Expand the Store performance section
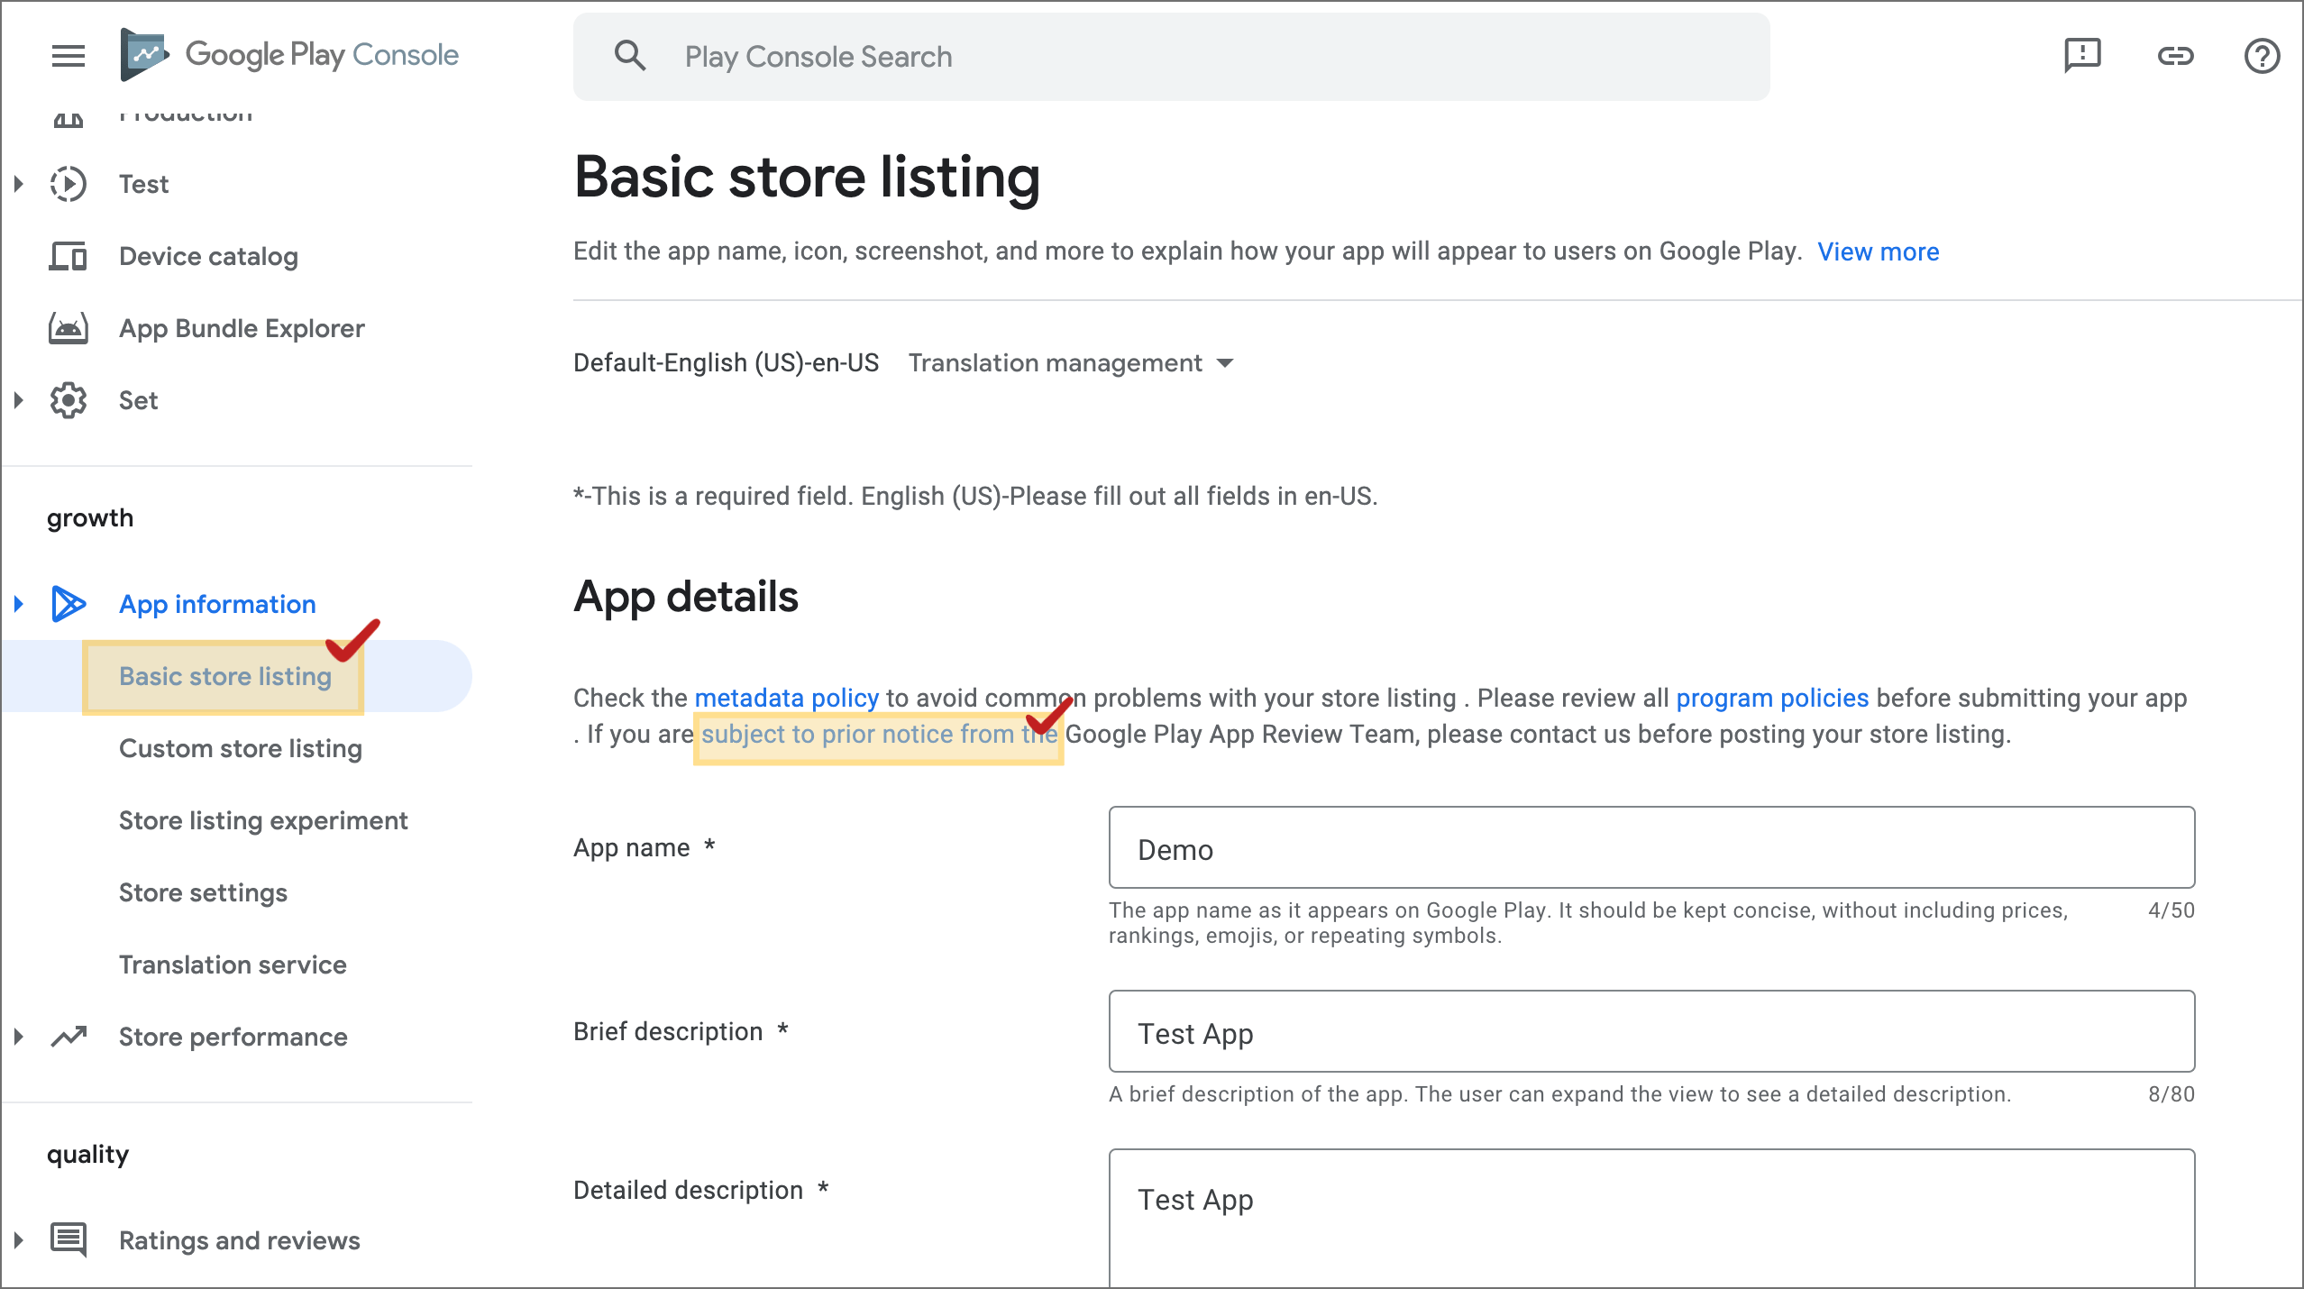This screenshot has height=1289, width=2304. (x=19, y=1037)
